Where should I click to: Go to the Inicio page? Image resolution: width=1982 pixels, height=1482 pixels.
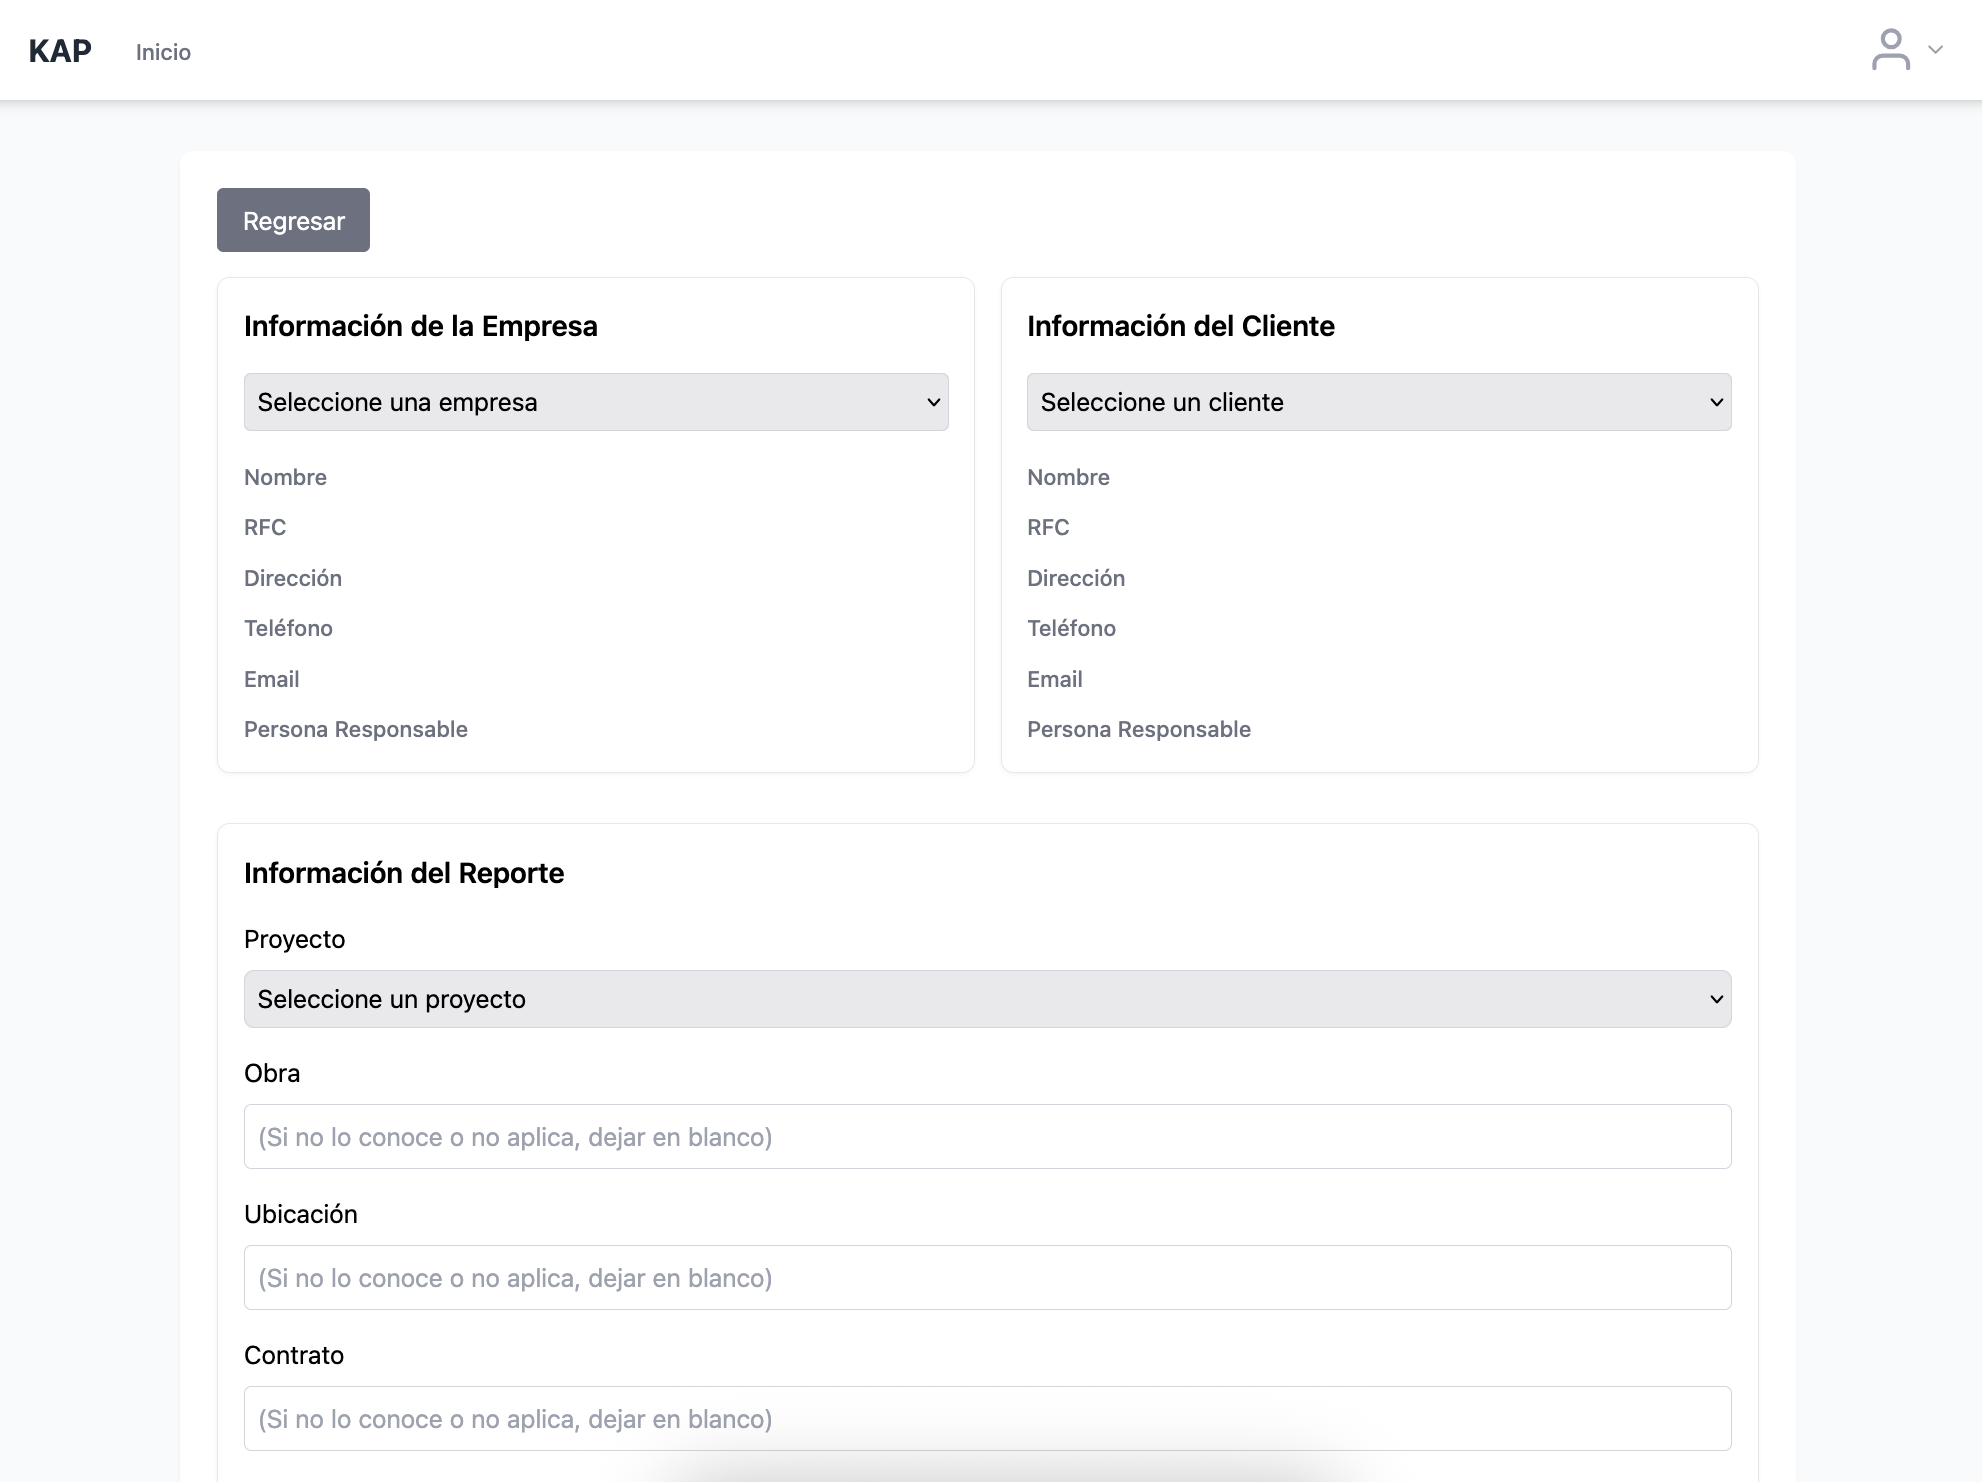pos(163,52)
